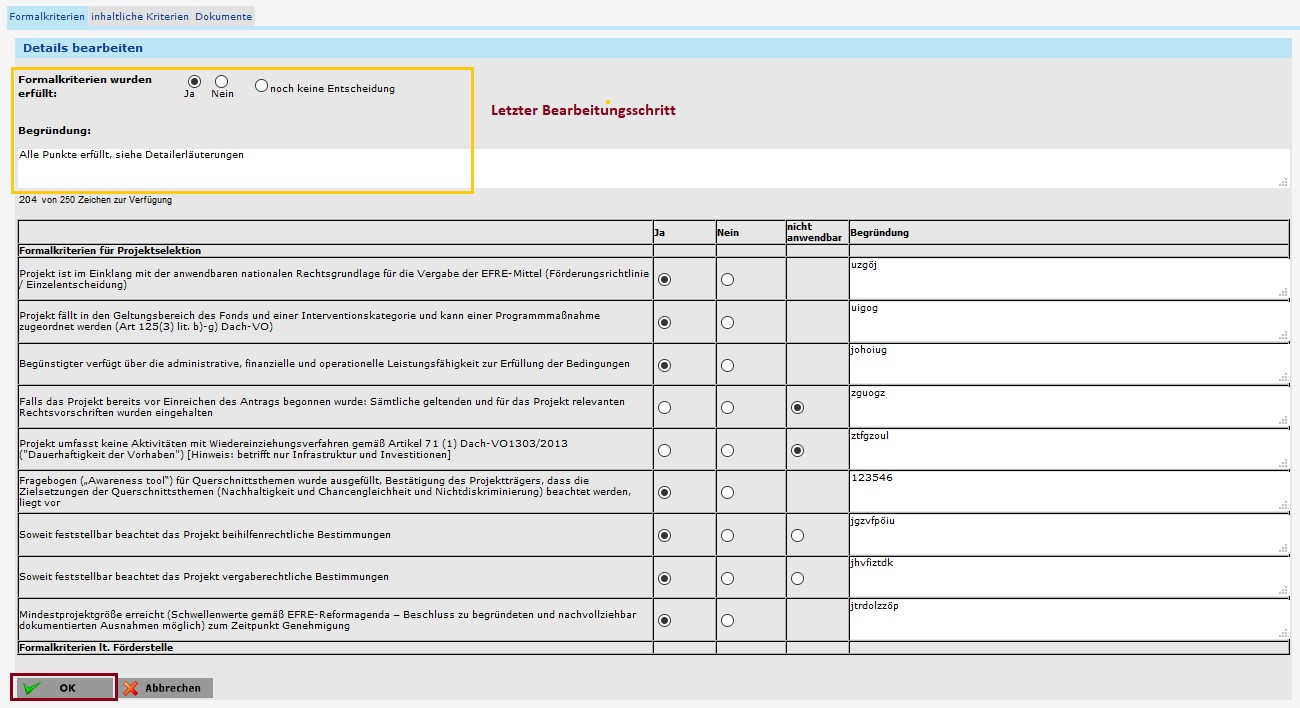
Task: Edit the main Begründung text area
Action: (653, 167)
